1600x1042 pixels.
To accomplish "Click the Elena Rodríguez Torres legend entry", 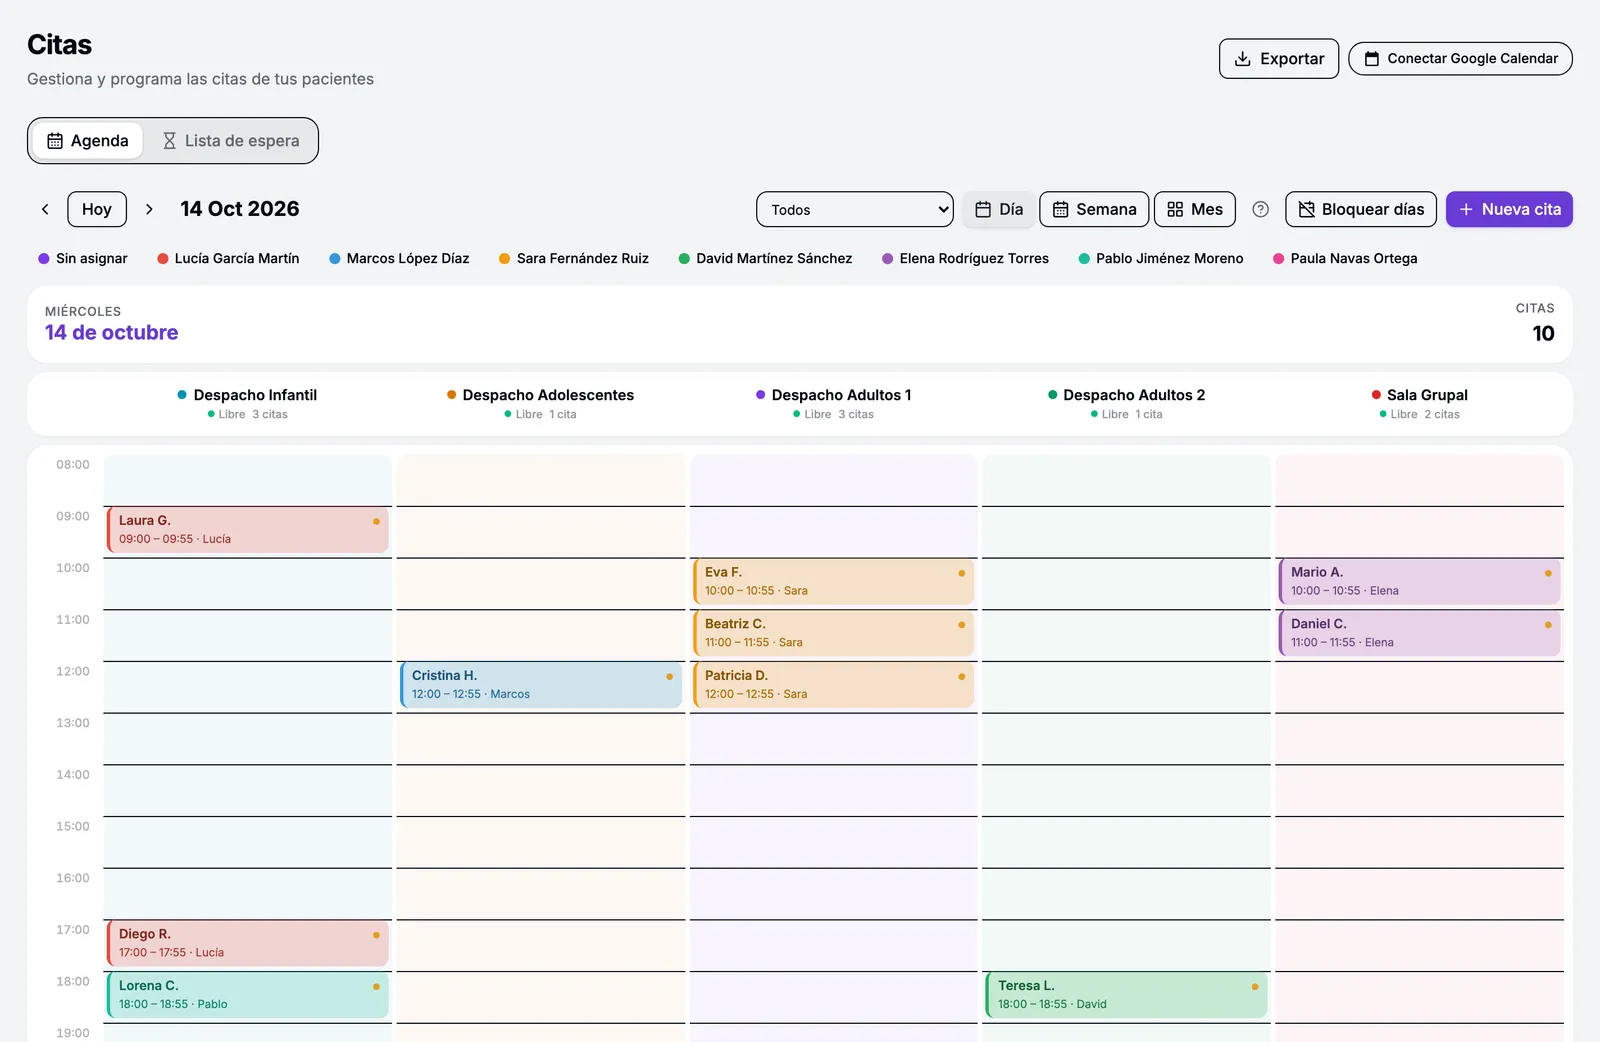I will [965, 258].
